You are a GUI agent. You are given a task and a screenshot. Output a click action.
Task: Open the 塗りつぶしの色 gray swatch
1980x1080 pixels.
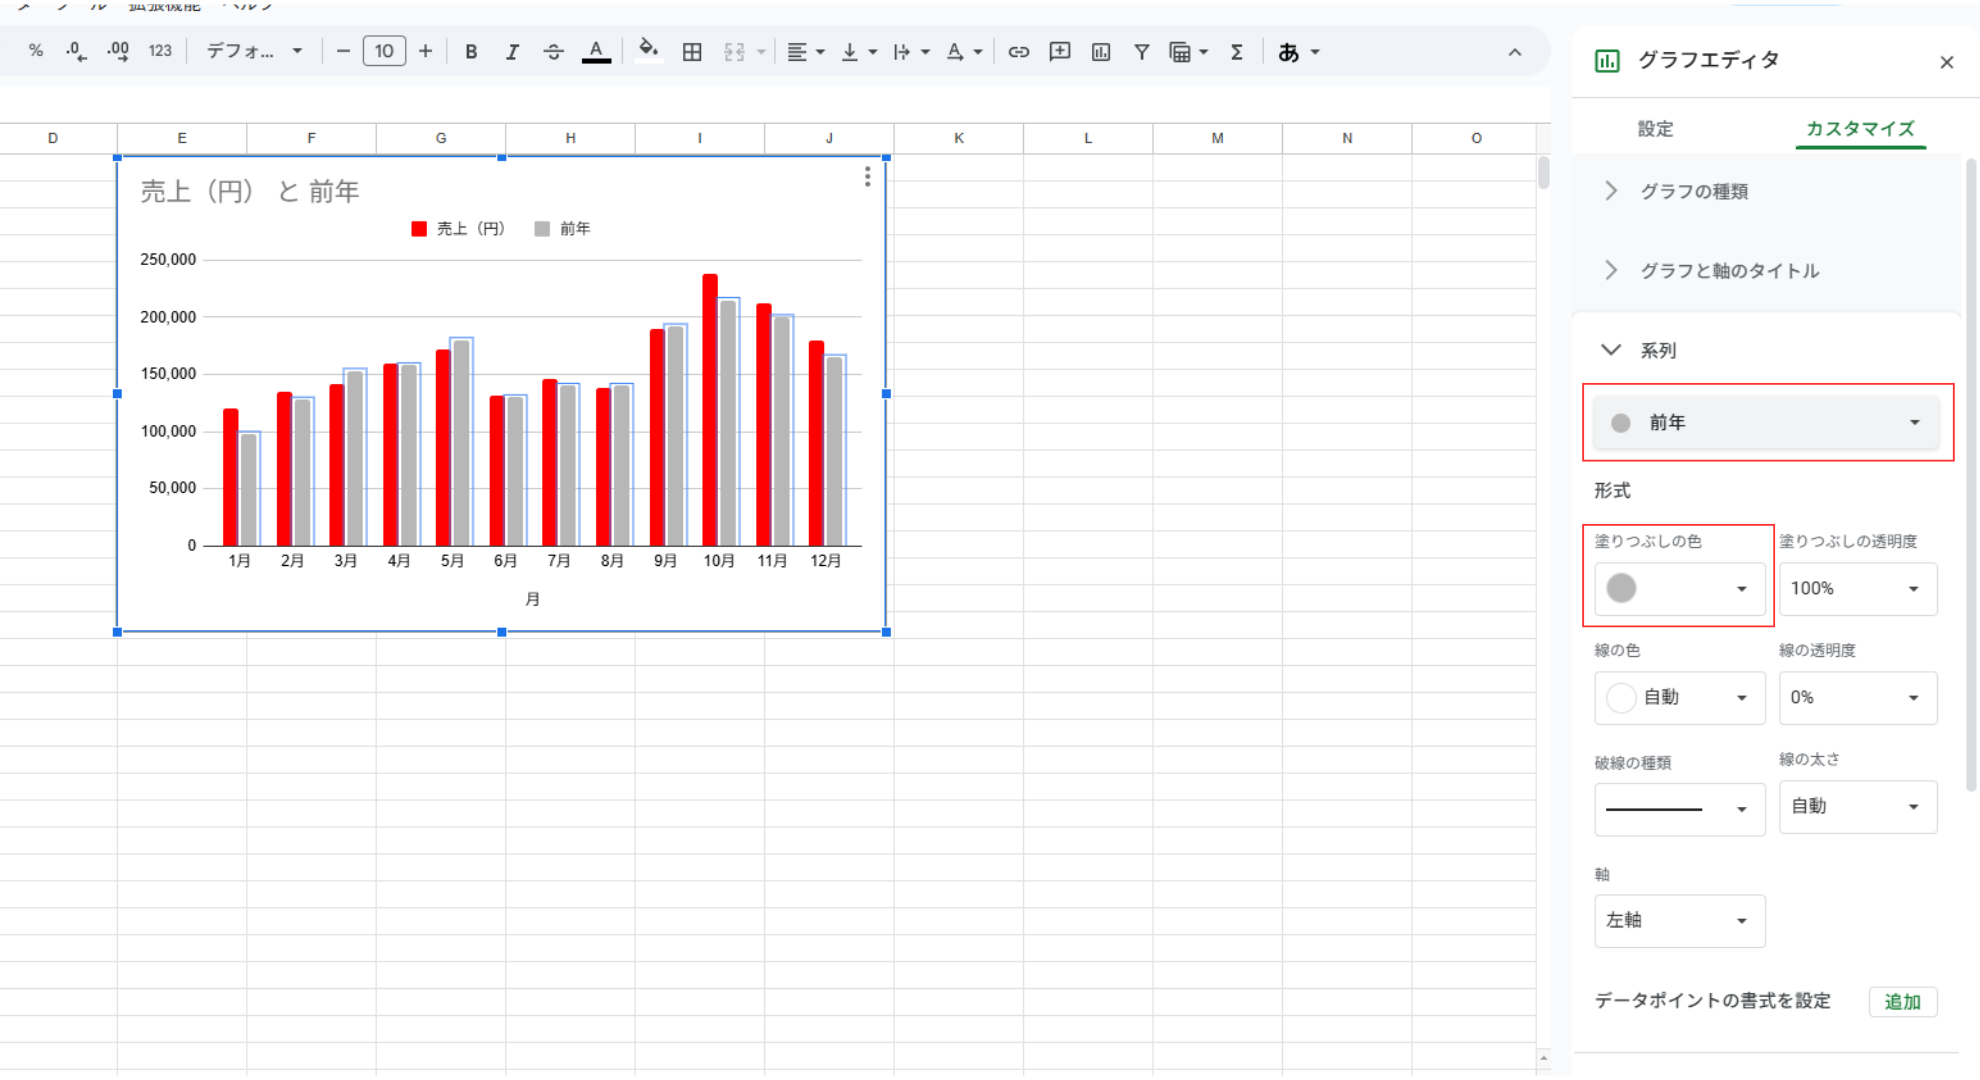pos(1679,588)
